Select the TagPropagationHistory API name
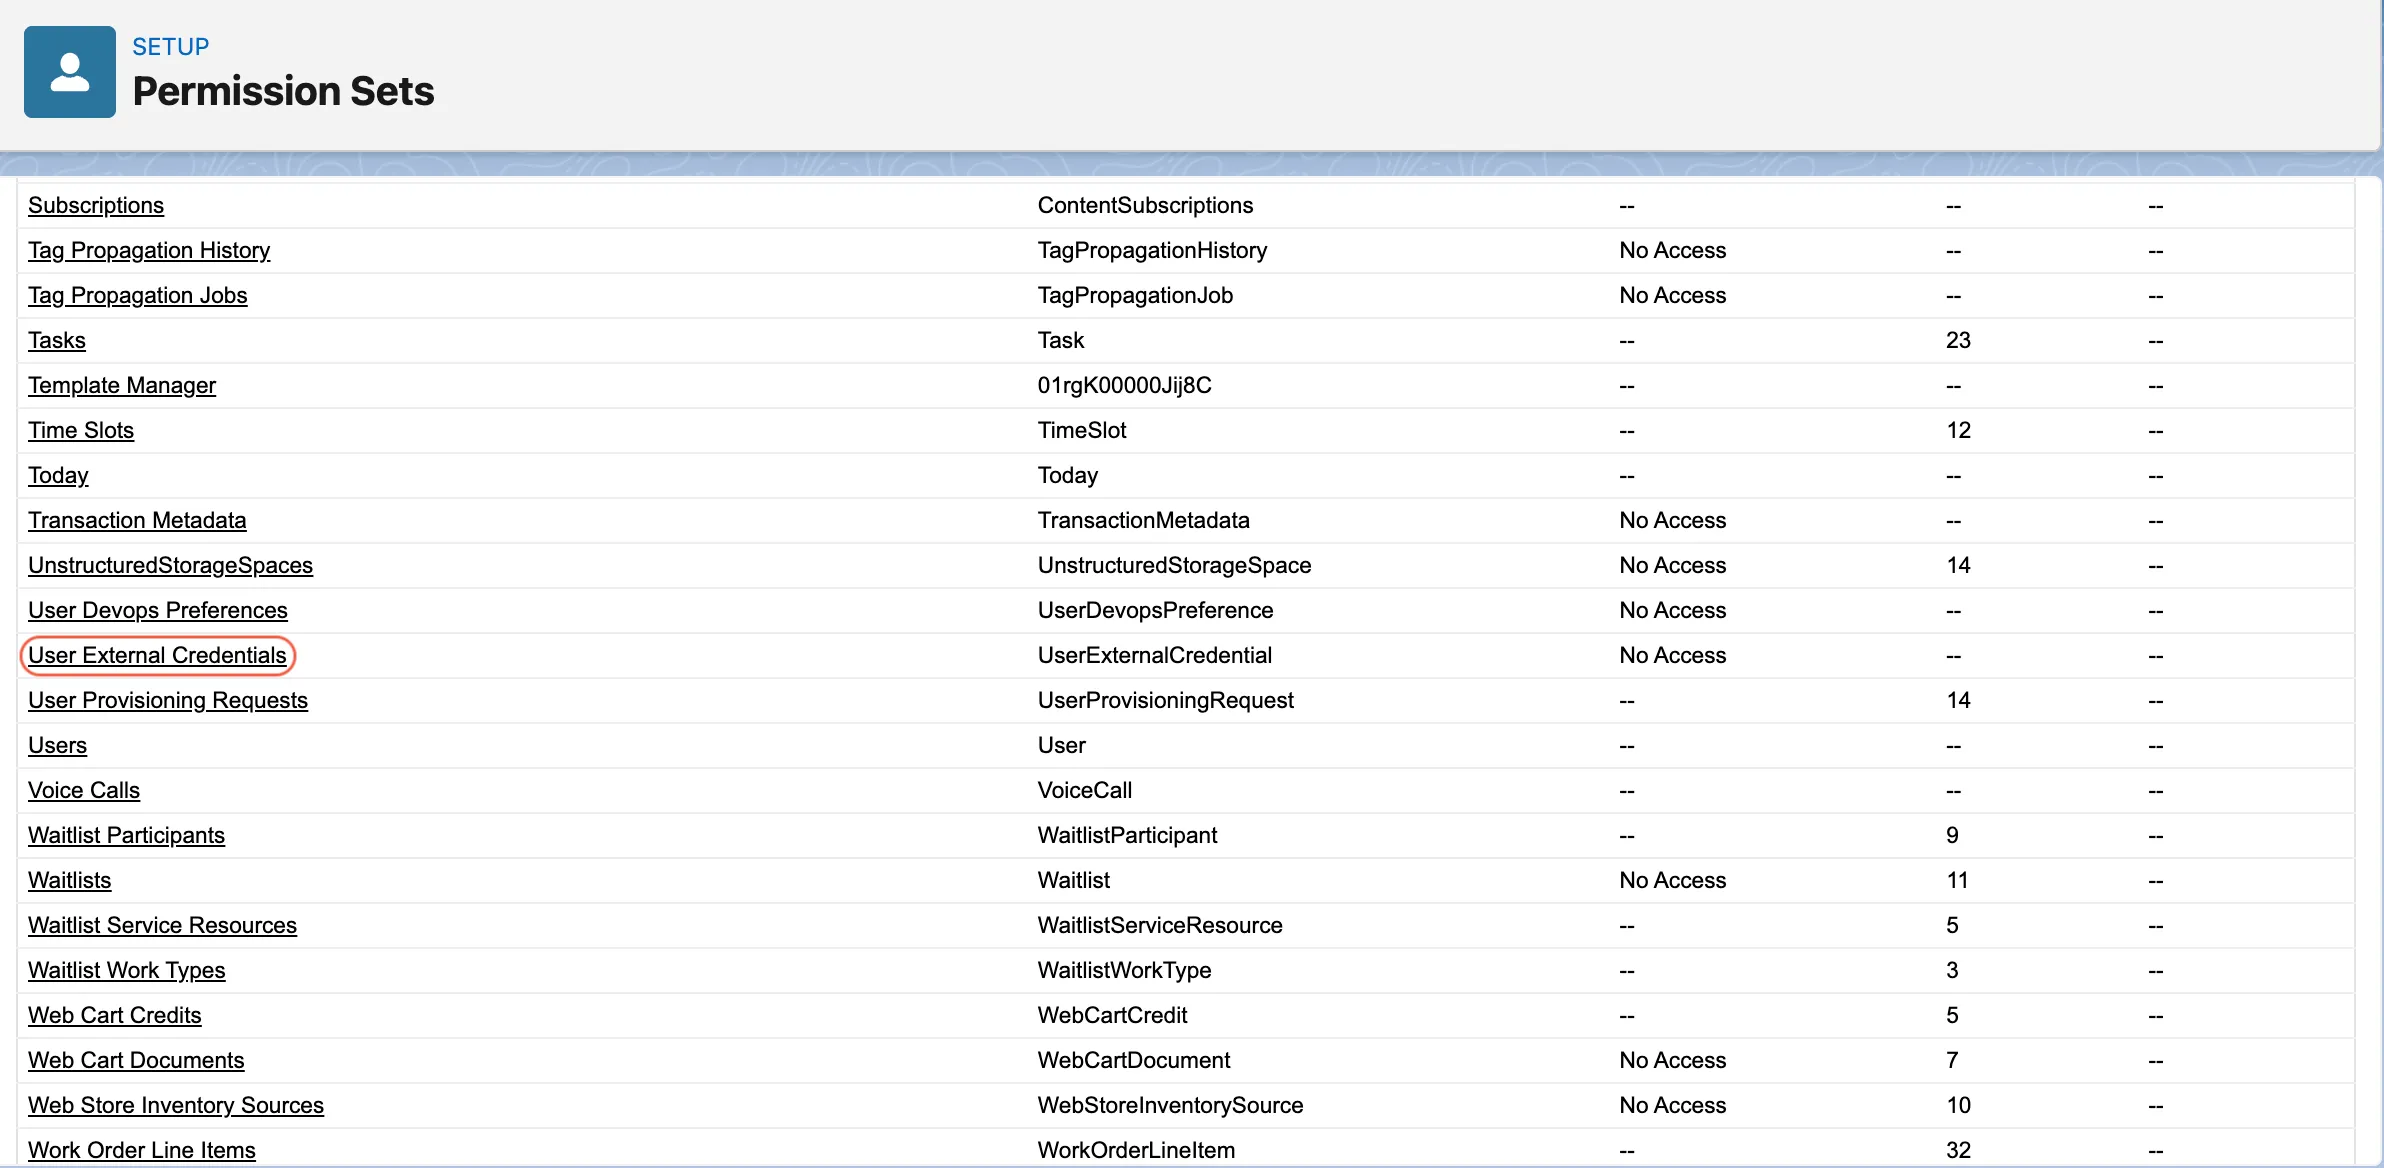The height and width of the screenshot is (1168, 2384). click(x=1152, y=250)
